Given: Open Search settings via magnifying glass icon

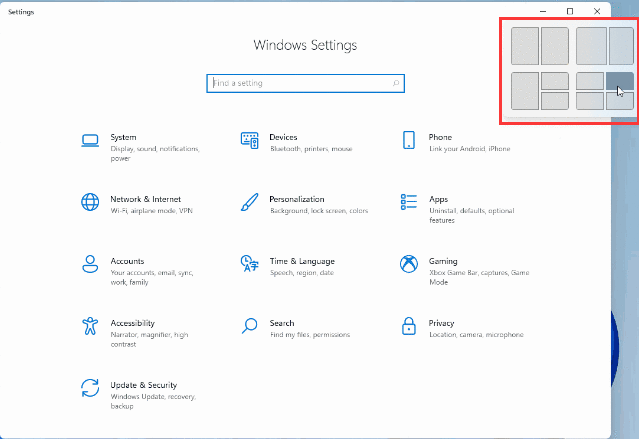Looking at the screenshot, I should tap(249, 326).
